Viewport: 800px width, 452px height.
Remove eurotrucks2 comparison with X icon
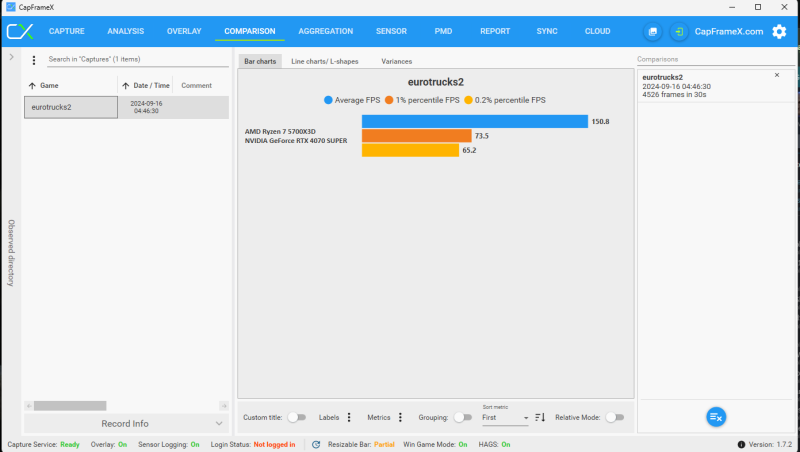click(x=777, y=75)
